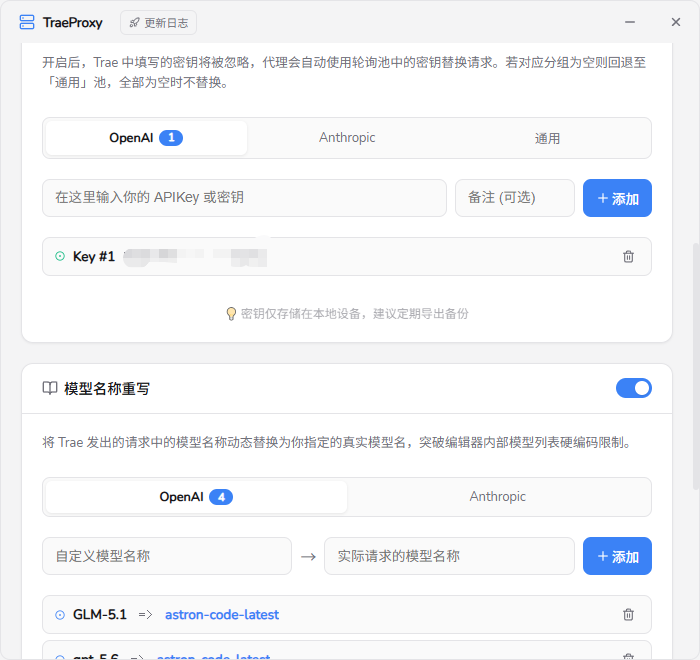700x660 pixels.
Task: Toggle Key #1 status circle icon
Action: point(60,256)
